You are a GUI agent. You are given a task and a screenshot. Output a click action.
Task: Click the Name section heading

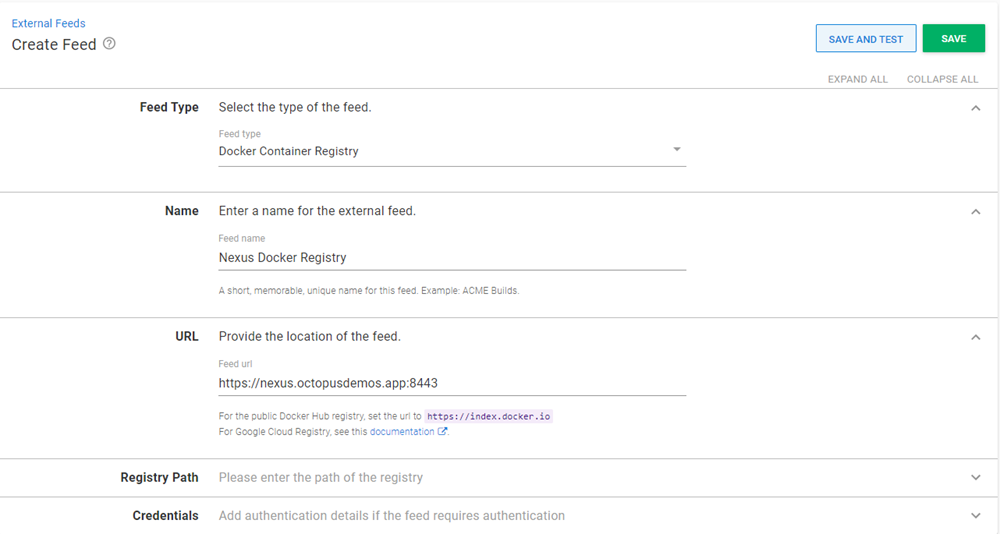182,211
